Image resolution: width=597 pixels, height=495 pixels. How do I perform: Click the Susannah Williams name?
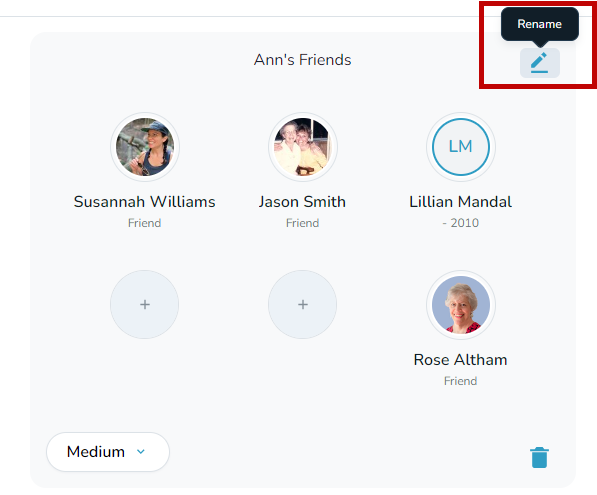click(144, 202)
